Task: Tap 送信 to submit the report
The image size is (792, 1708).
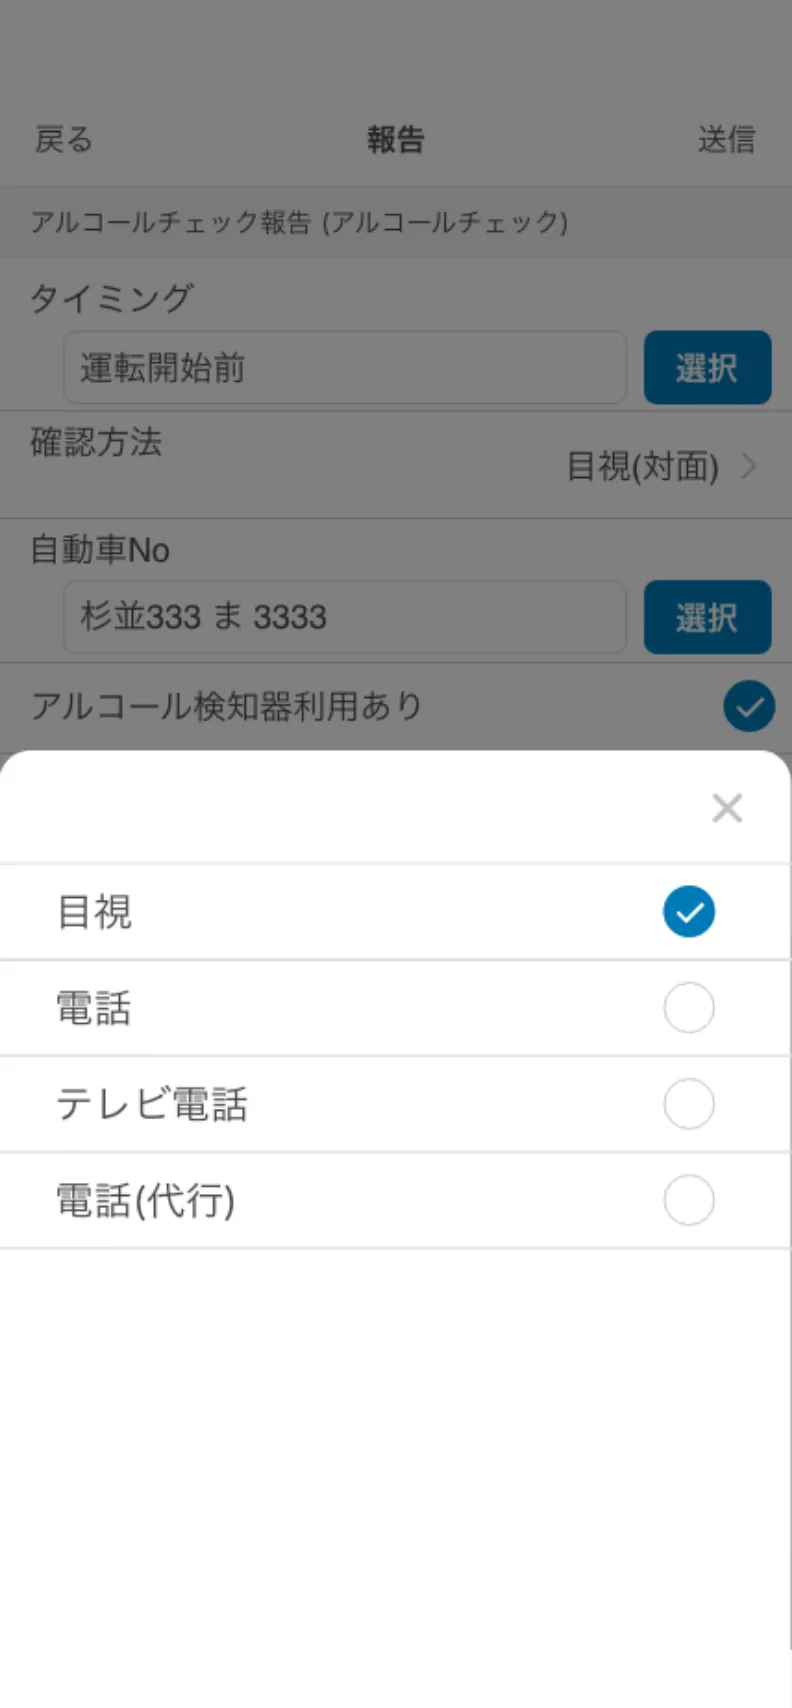Action: click(x=726, y=139)
